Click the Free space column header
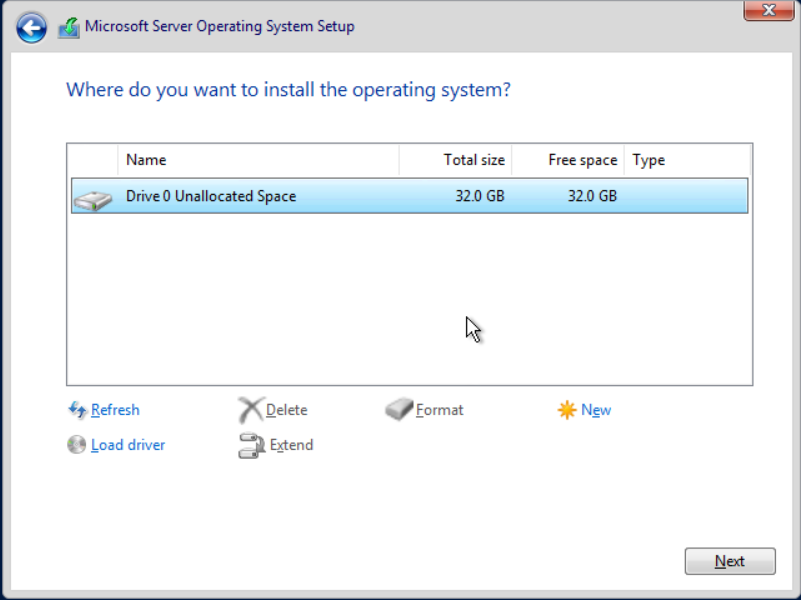The width and height of the screenshot is (801, 600). pyautogui.click(x=567, y=160)
